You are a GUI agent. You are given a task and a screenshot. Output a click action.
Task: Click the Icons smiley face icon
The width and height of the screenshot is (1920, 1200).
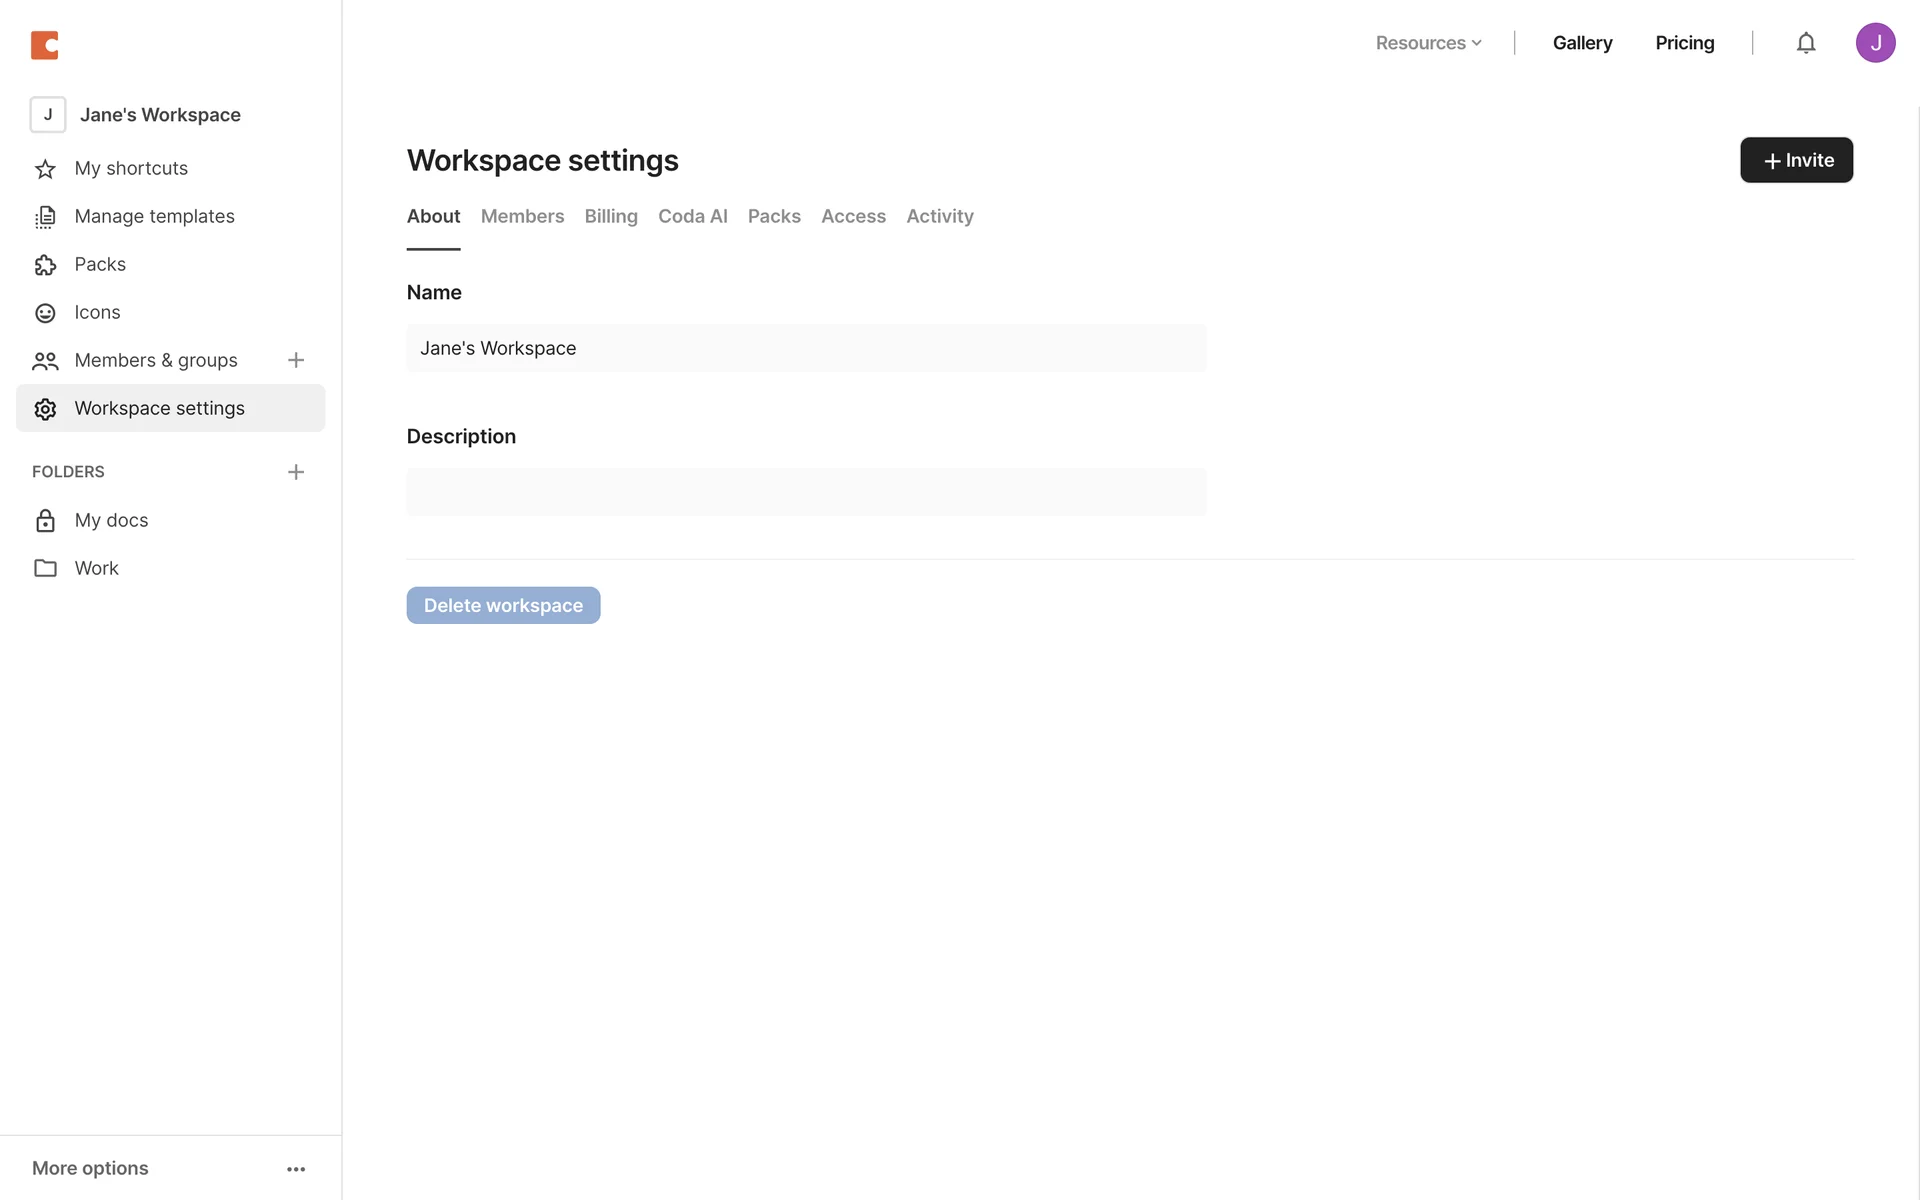[45, 313]
